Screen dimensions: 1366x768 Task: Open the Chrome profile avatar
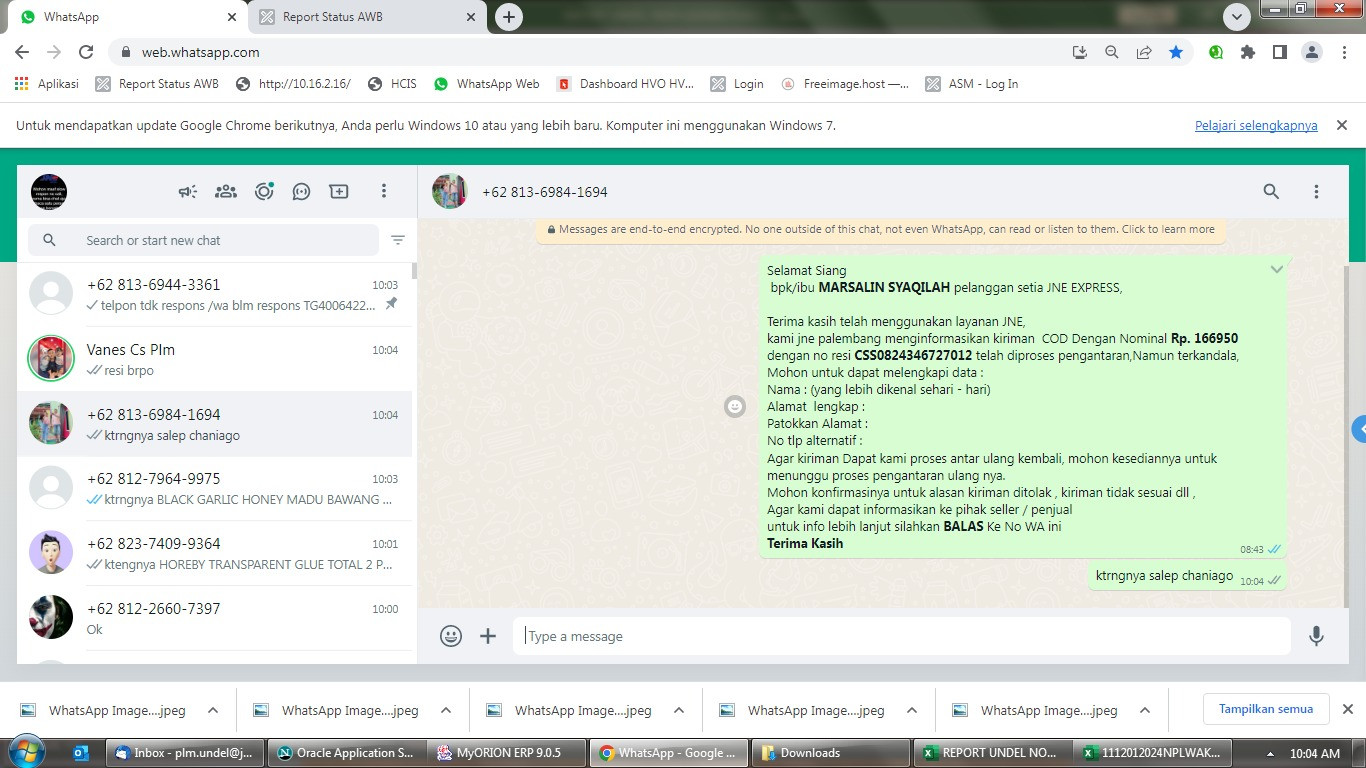click(x=1311, y=52)
